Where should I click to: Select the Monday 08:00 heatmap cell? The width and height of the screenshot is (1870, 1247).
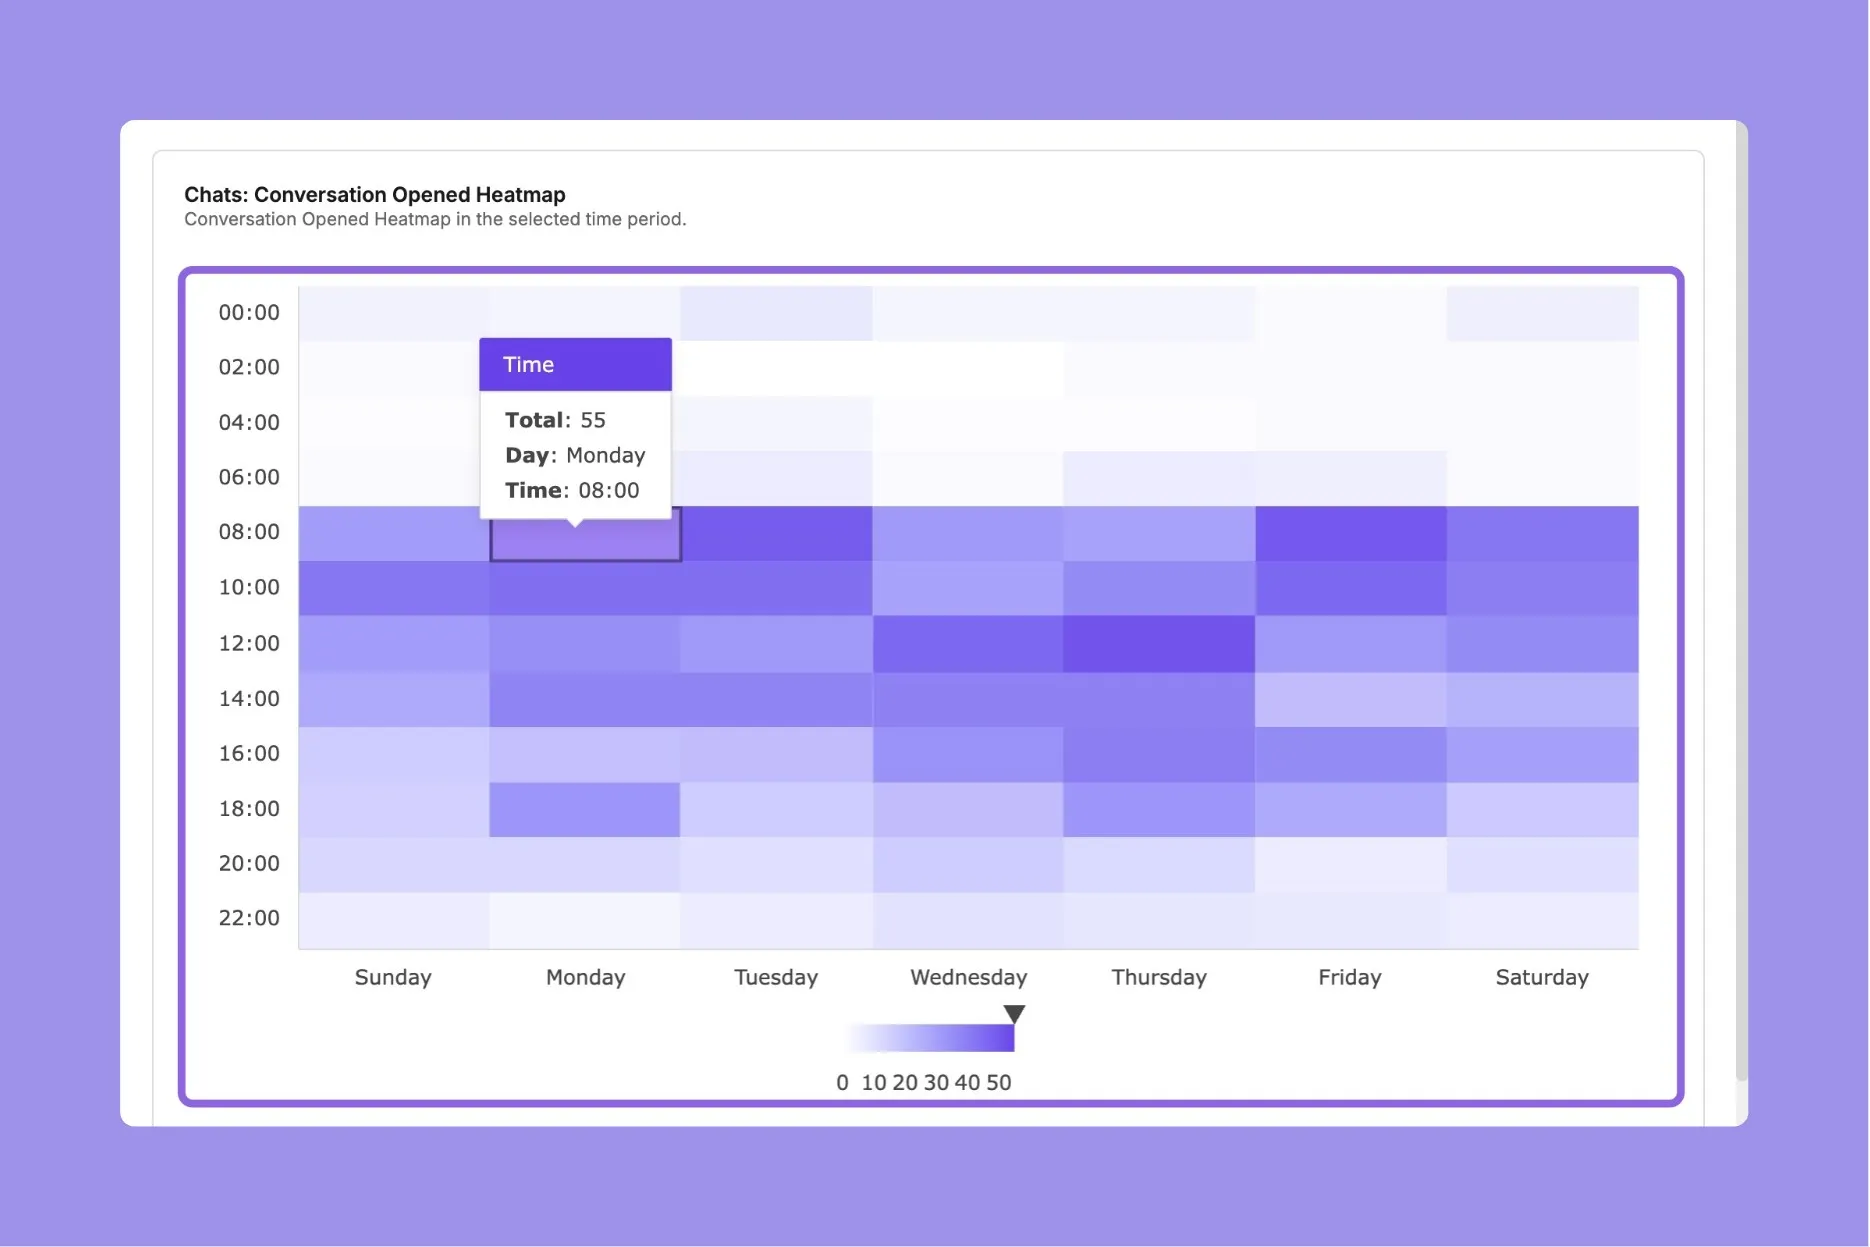point(586,534)
